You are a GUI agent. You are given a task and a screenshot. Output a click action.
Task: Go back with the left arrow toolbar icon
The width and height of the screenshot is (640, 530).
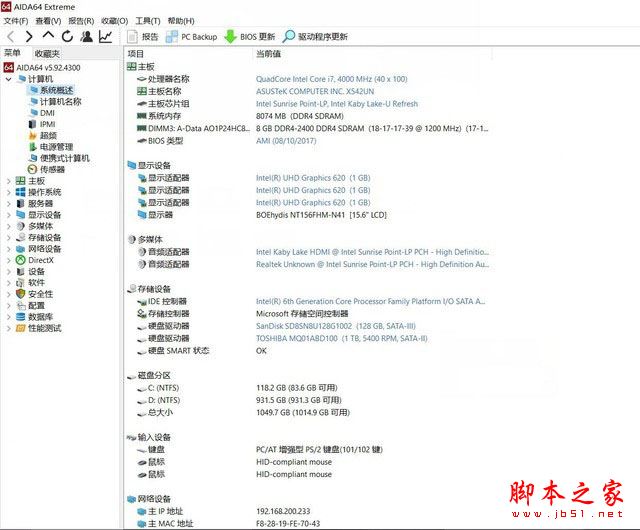(x=11, y=37)
